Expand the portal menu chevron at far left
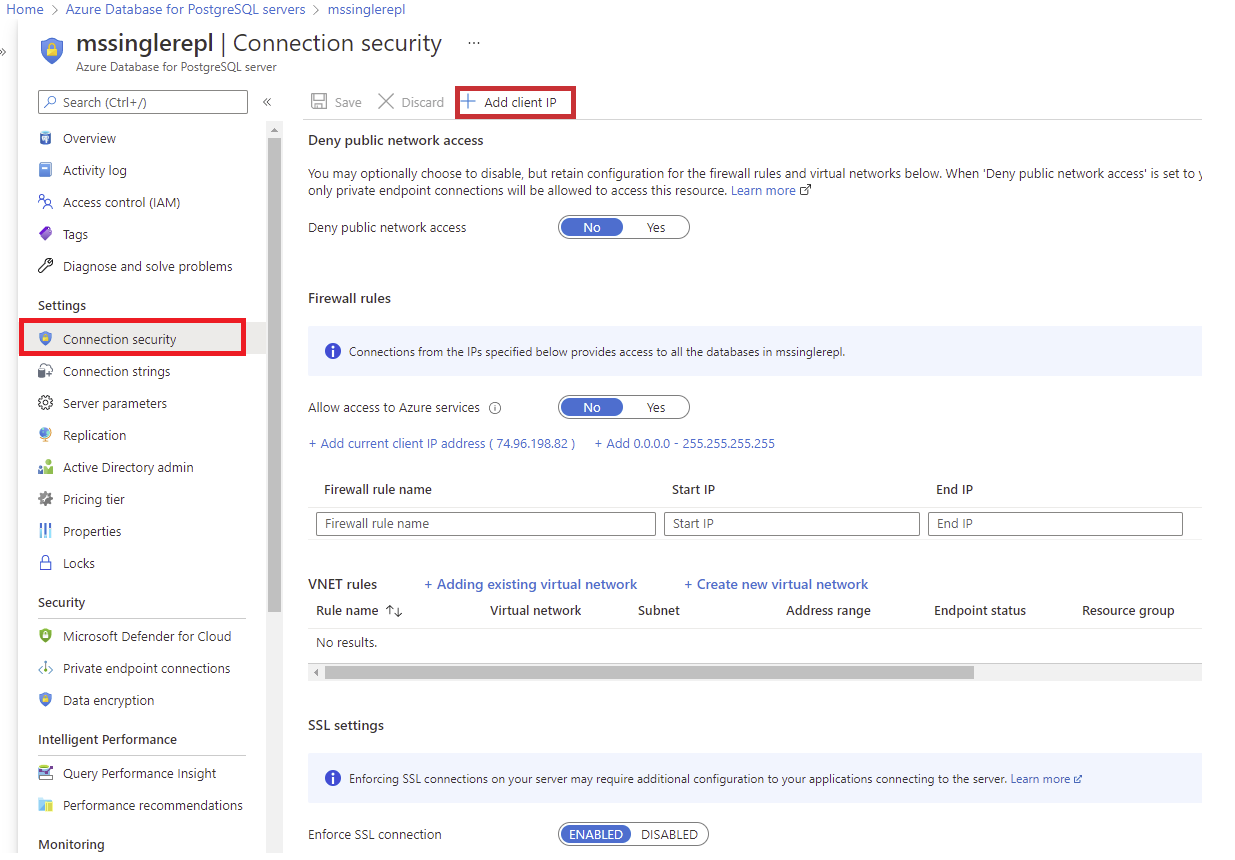Screen dimensions: 1235x860 click(x=3, y=52)
